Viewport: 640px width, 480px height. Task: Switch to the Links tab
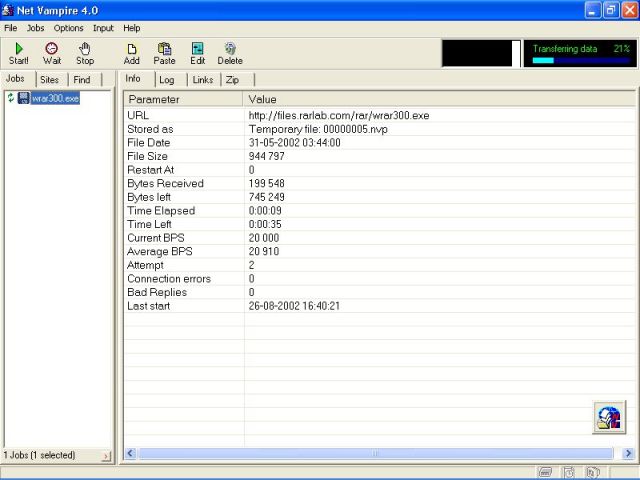pyautogui.click(x=203, y=80)
